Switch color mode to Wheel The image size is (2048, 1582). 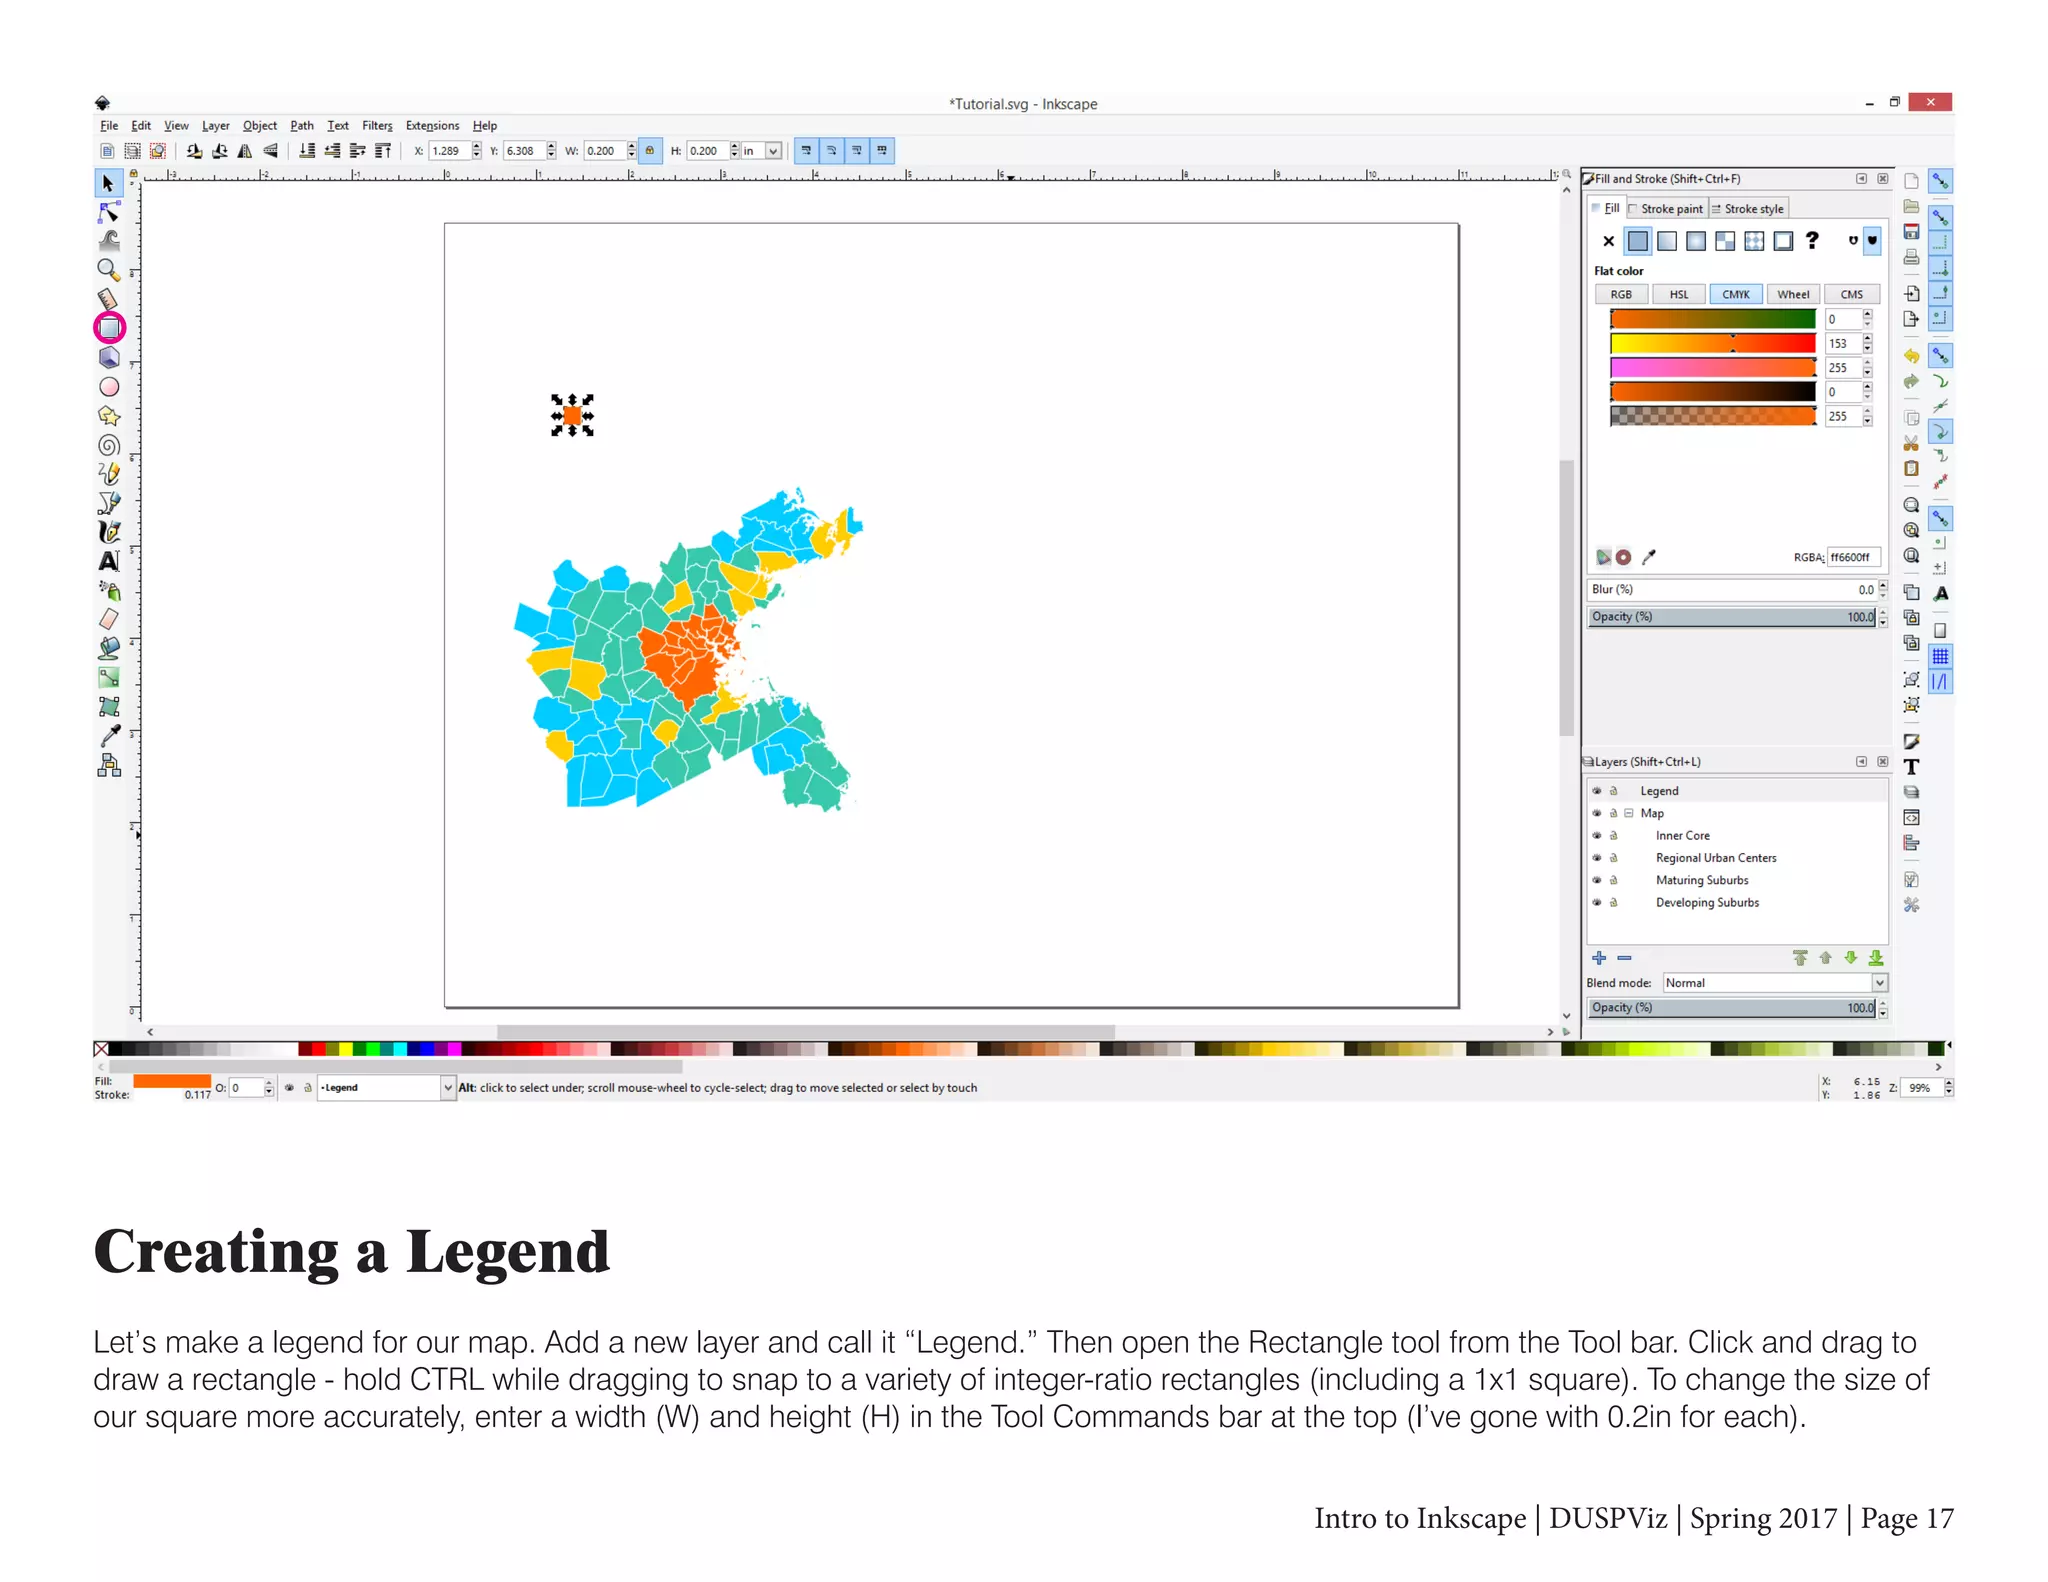[1793, 295]
